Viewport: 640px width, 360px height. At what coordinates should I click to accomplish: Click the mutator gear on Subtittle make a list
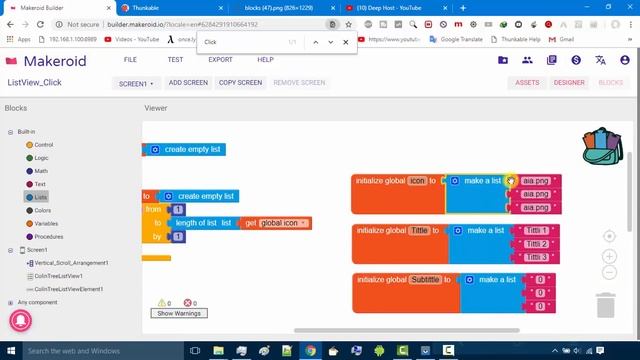pos(470,280)
